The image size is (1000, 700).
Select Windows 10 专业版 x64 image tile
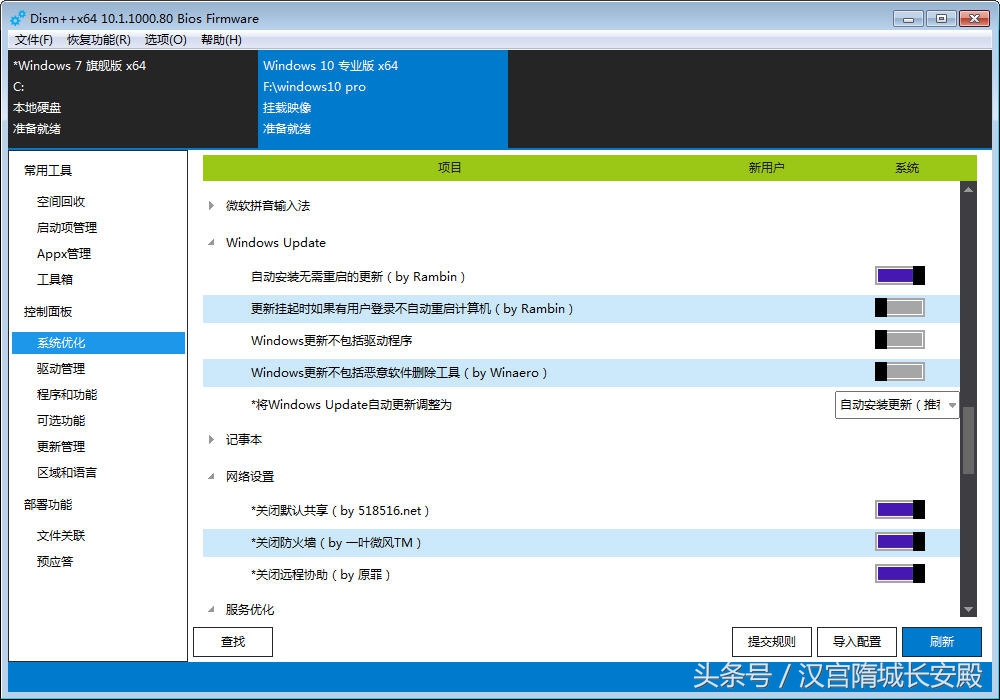pyautogui.click(x=383, y=99)
